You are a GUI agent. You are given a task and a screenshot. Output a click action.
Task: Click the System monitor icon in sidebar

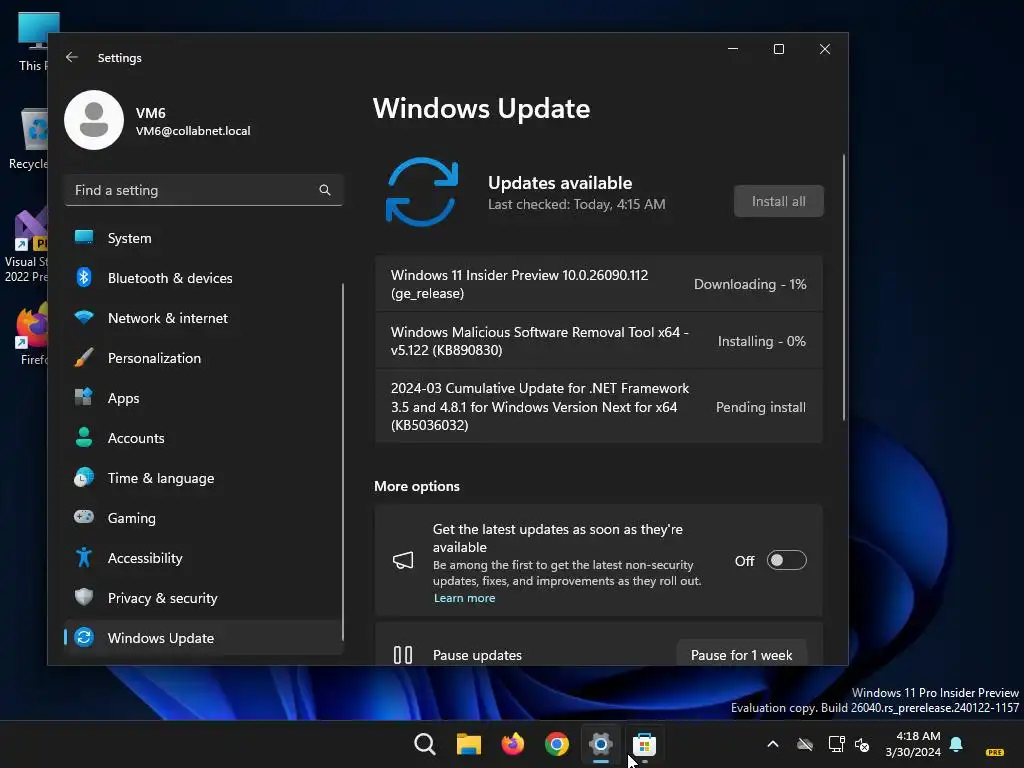(84, 238)
